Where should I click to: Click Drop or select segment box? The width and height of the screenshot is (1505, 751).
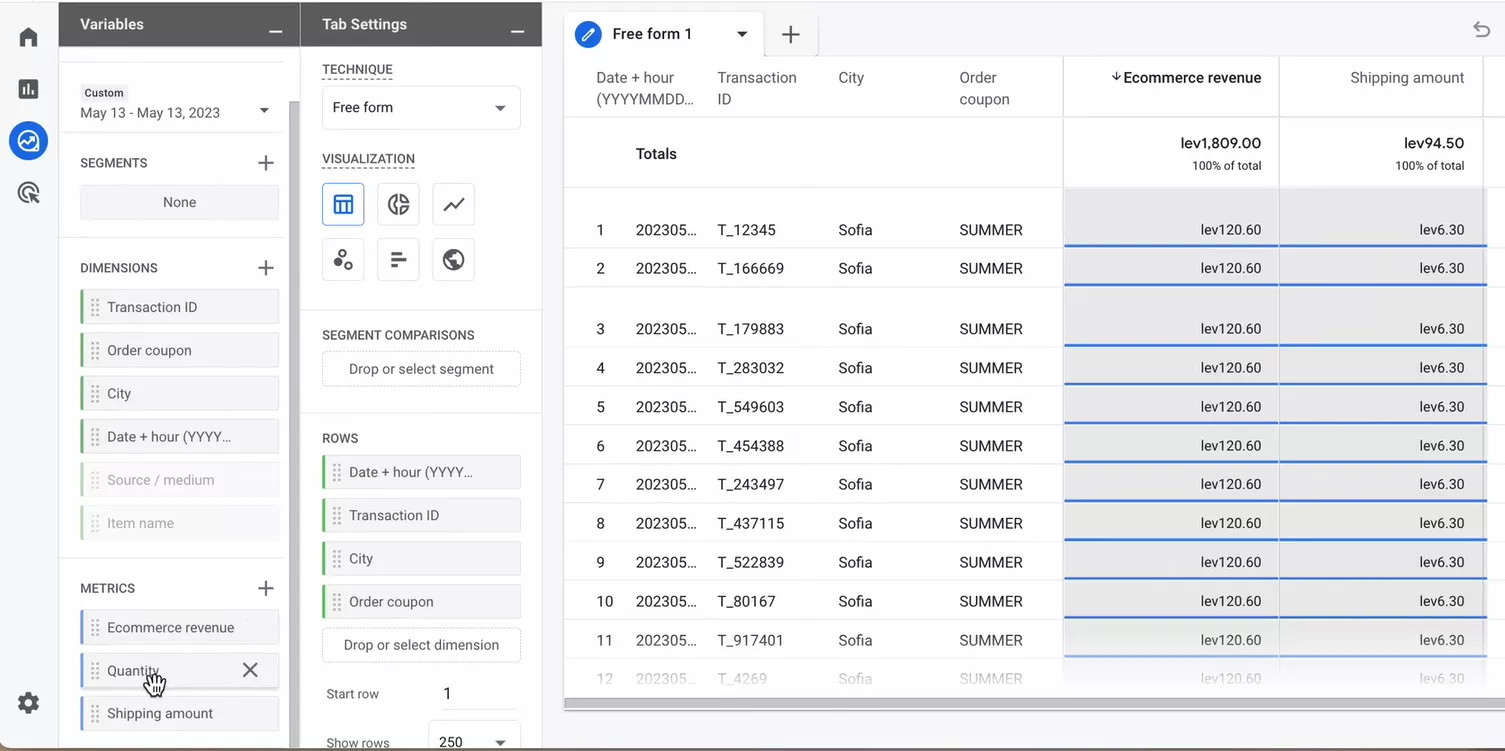(421, 368)
